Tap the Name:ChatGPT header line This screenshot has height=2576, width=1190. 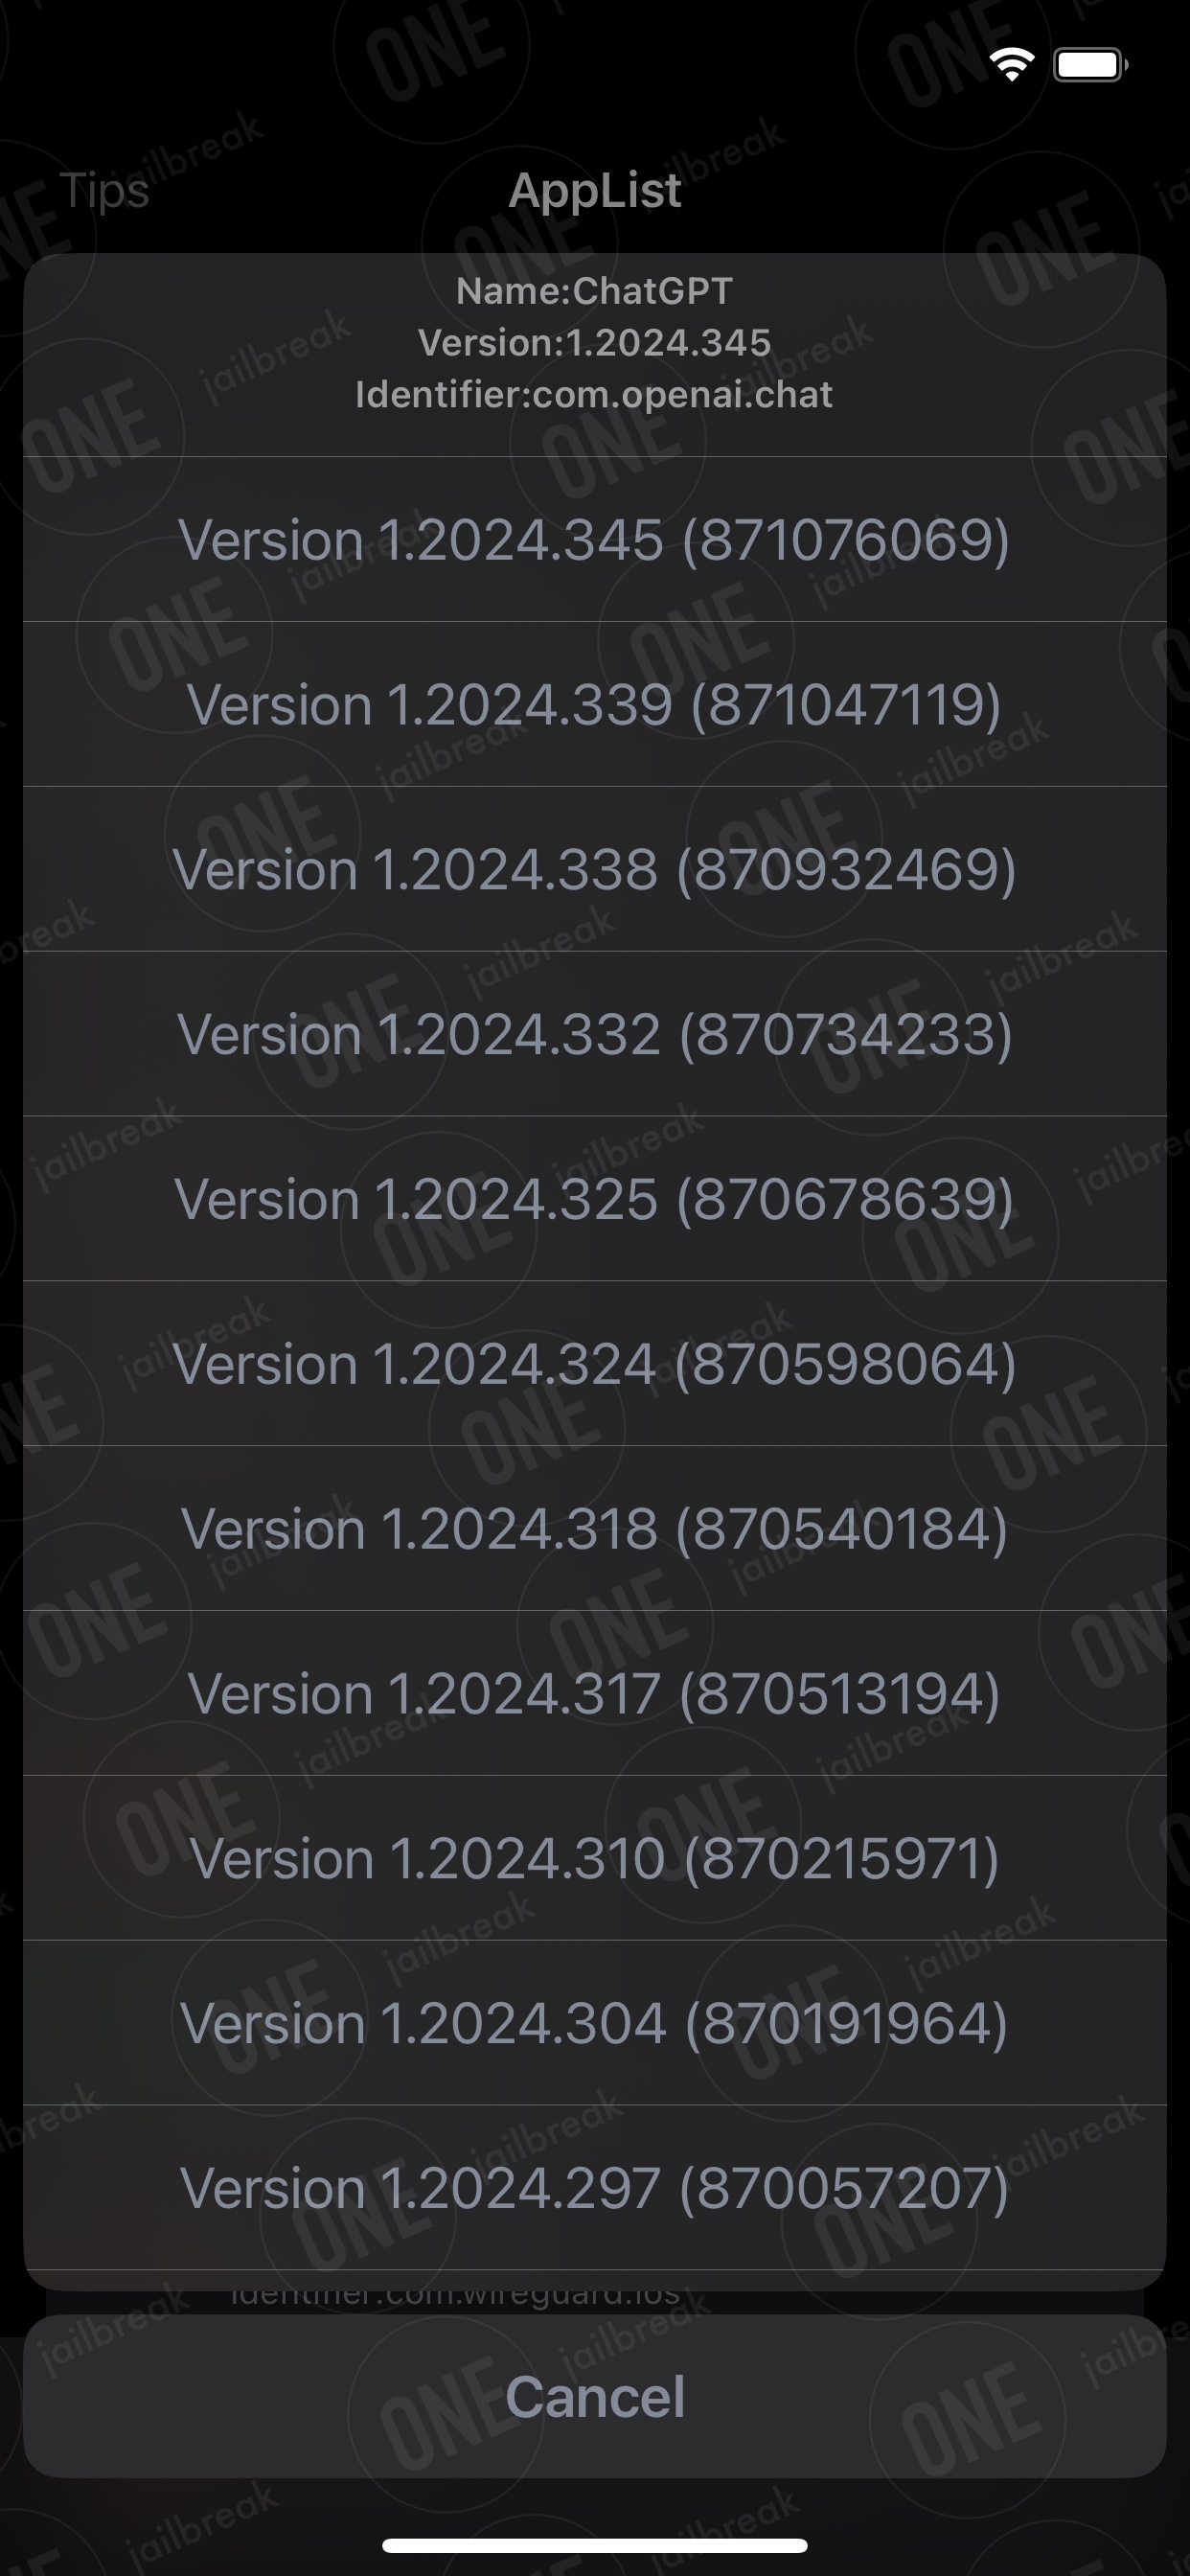coord(595,291)
